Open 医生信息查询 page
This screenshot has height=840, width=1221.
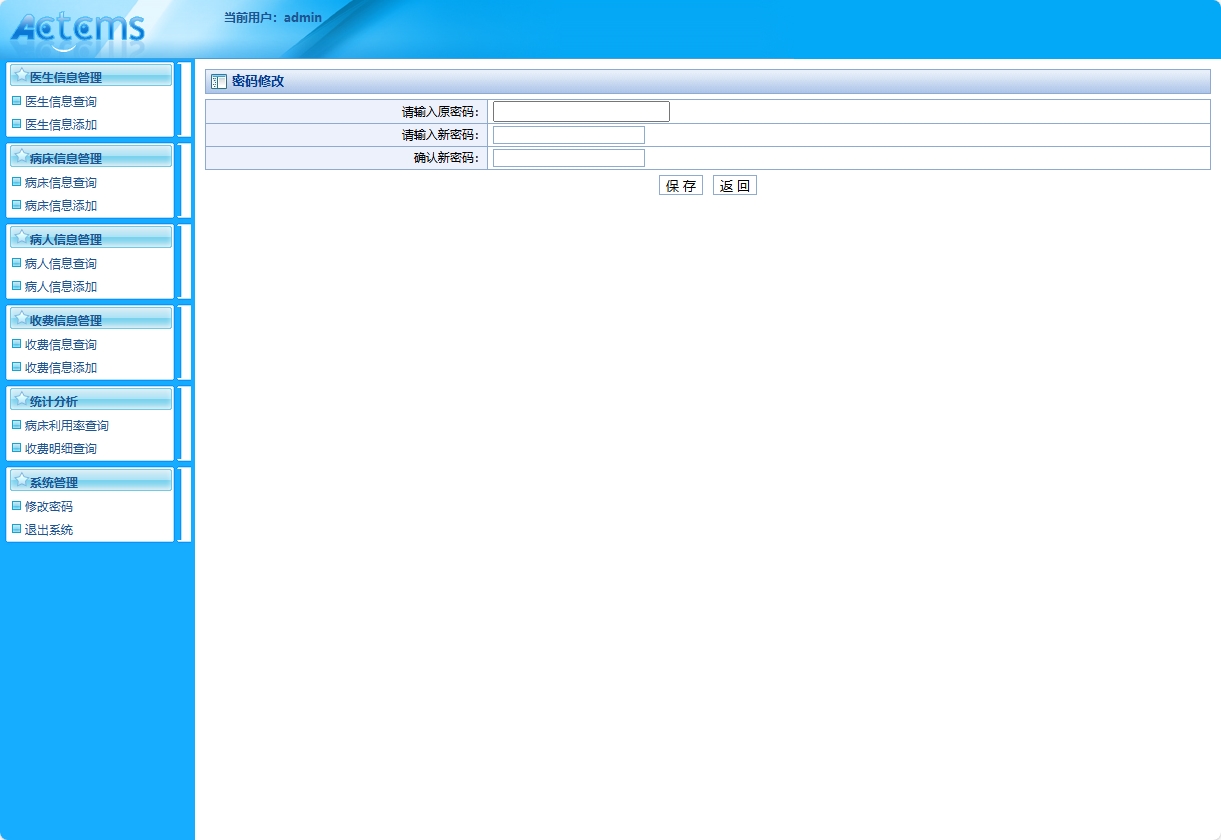[x=61, y=101]
